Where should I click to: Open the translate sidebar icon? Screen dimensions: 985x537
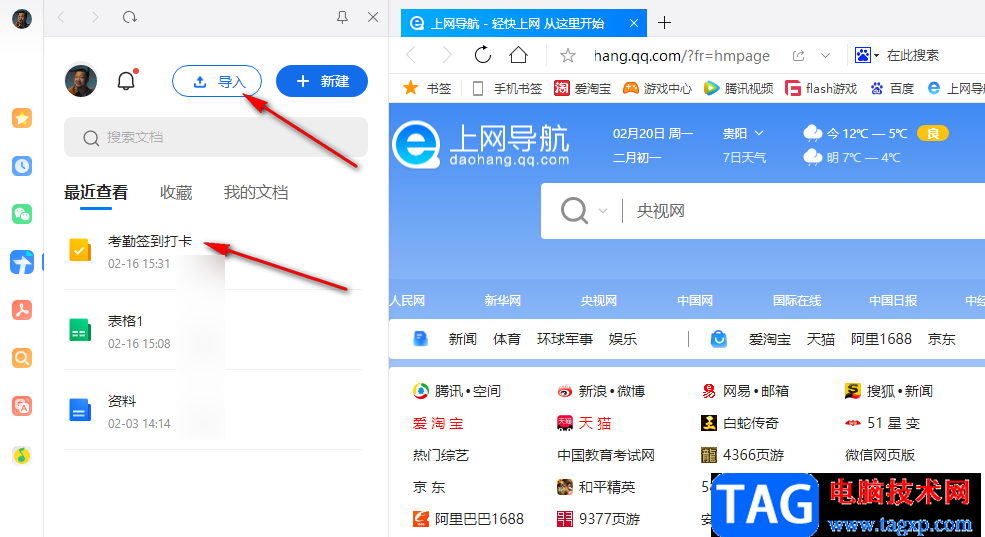(x=22, y=406)
